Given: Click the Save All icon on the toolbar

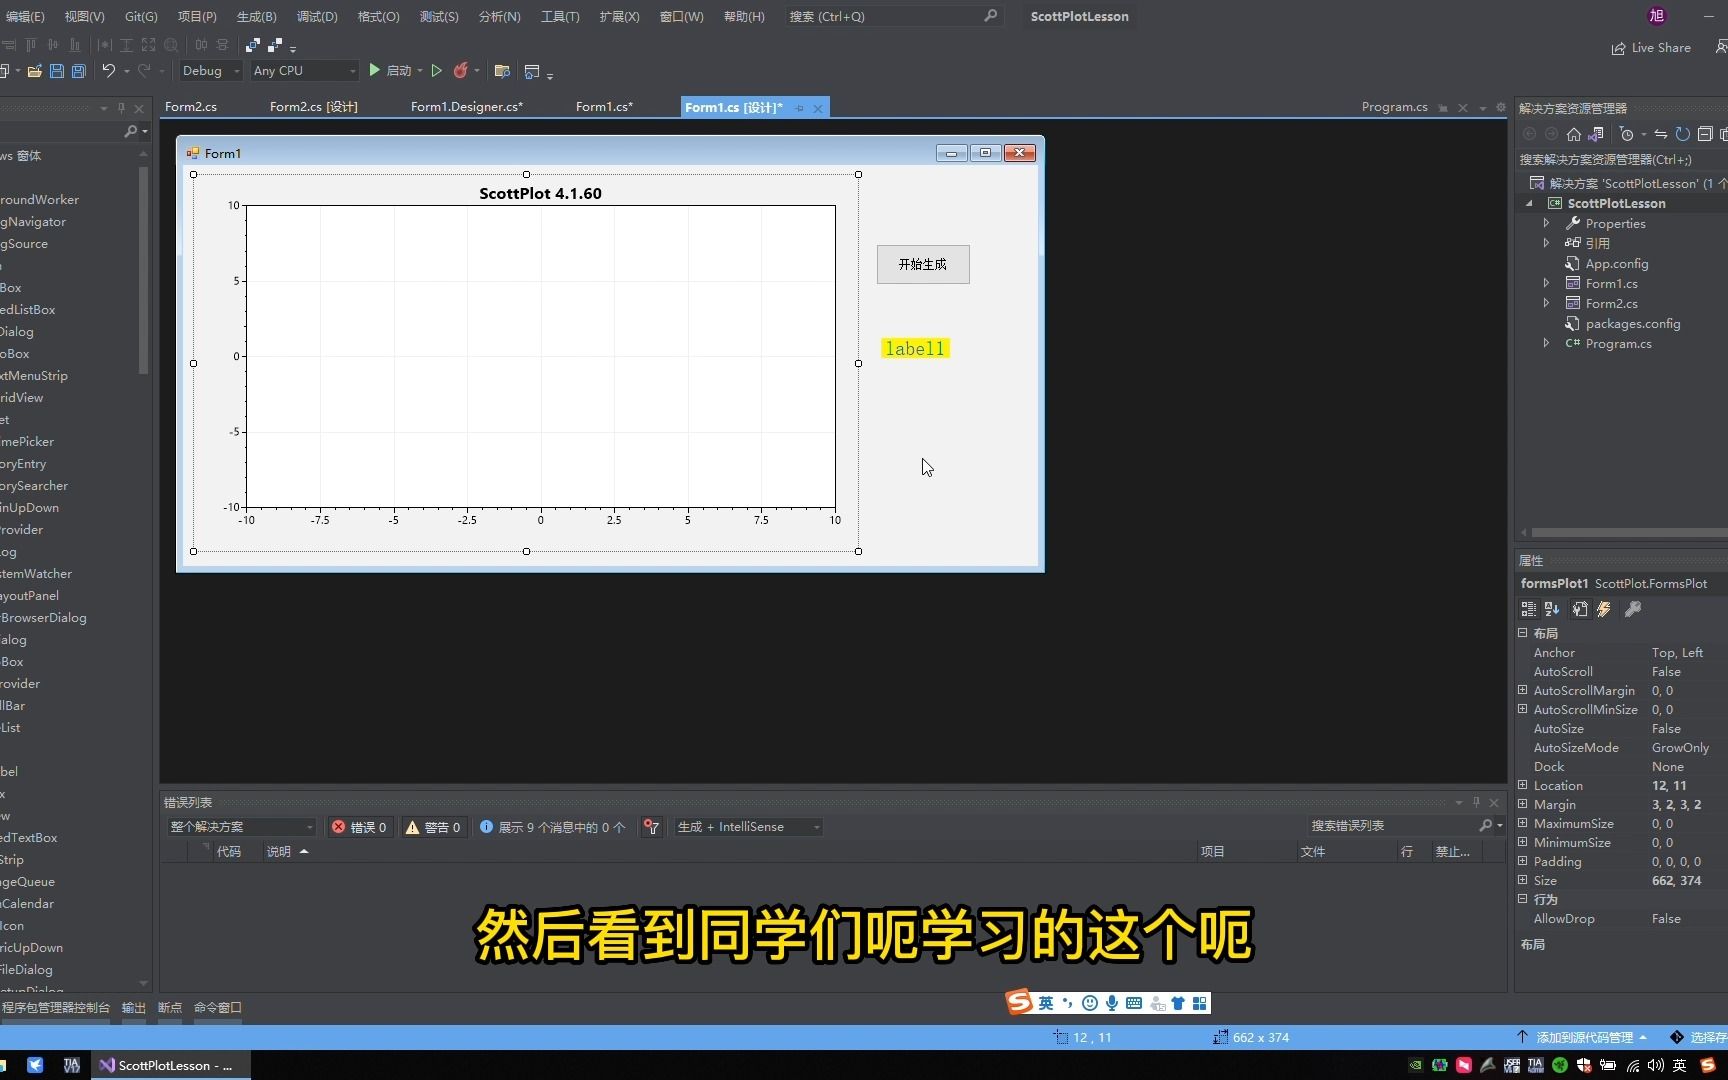Looking at the screenshot, I should pyautogui.click(x=78, y=70).
